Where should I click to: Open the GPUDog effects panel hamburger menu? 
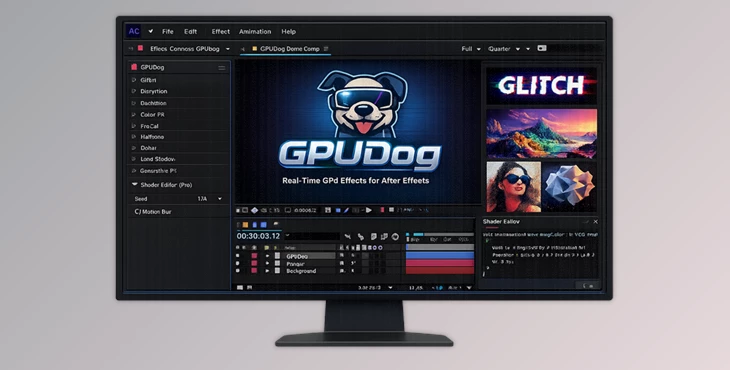[222, 68]
